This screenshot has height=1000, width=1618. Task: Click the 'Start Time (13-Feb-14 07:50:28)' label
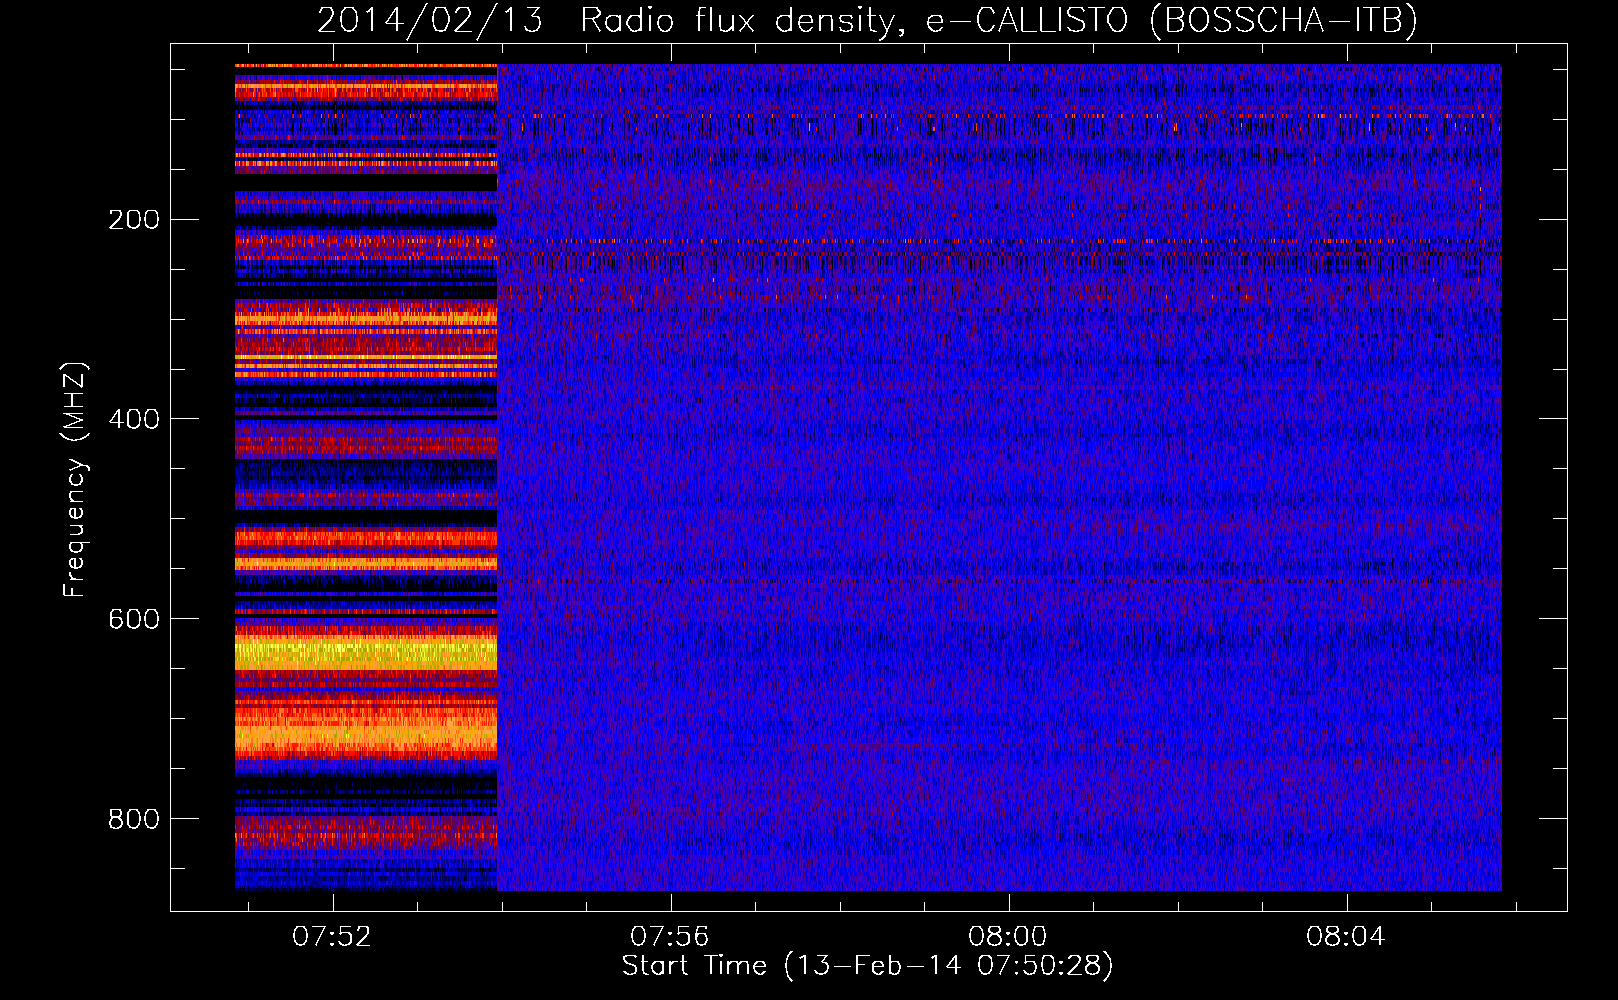pos(868,966)
